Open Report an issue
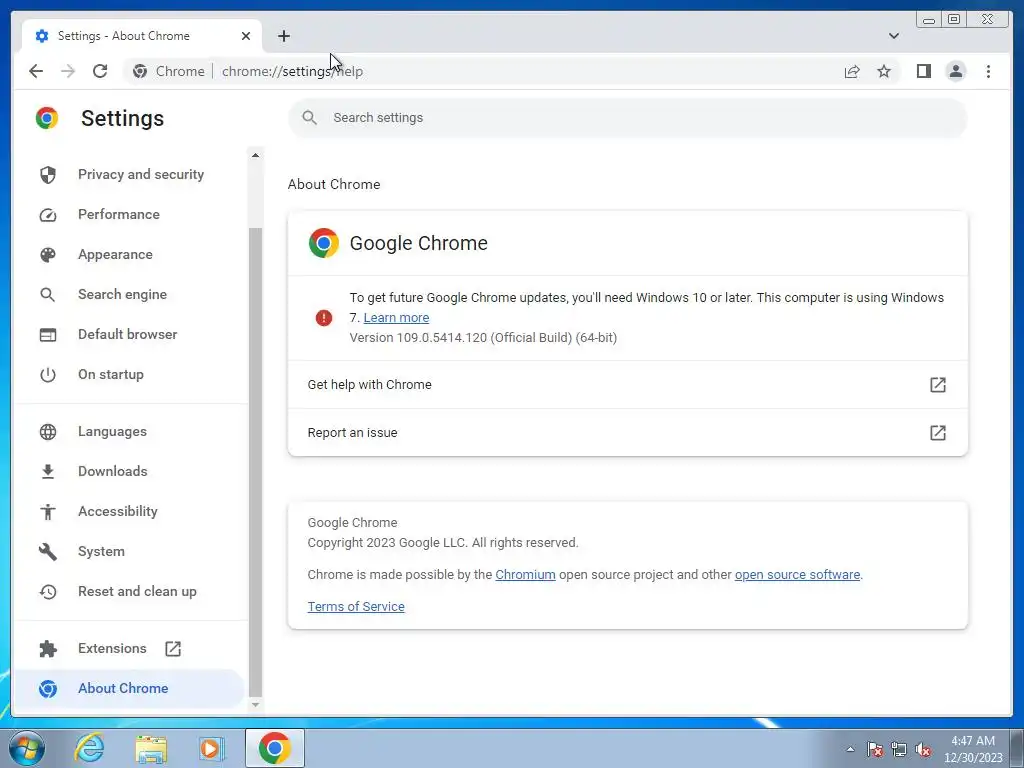This screenshot has height=768, width=1024. [x=628, y=432]
